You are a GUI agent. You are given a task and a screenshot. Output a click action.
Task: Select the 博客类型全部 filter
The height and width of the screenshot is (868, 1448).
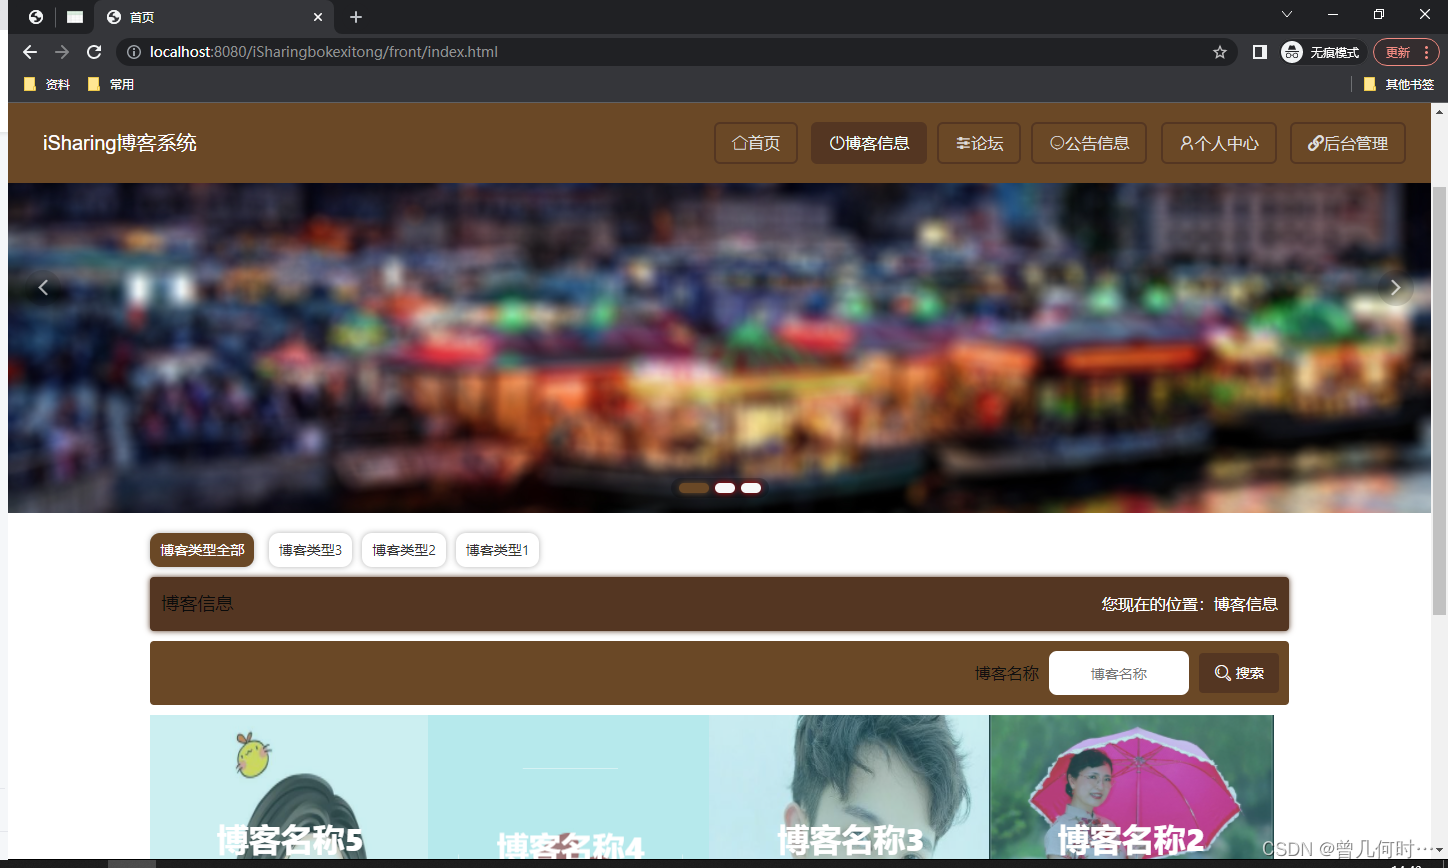pos(201,550)
